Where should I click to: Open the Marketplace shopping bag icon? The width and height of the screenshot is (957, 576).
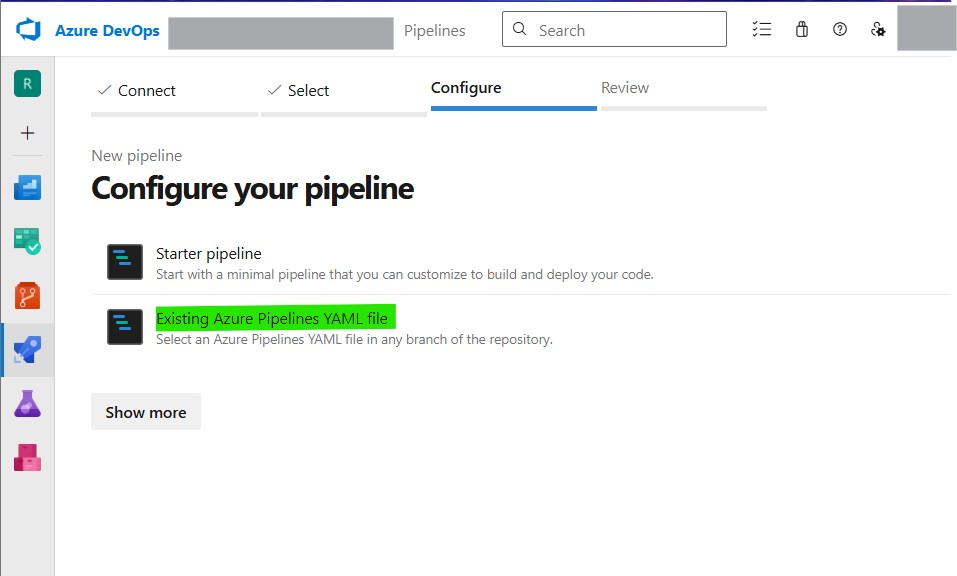(x=802, y=29)
